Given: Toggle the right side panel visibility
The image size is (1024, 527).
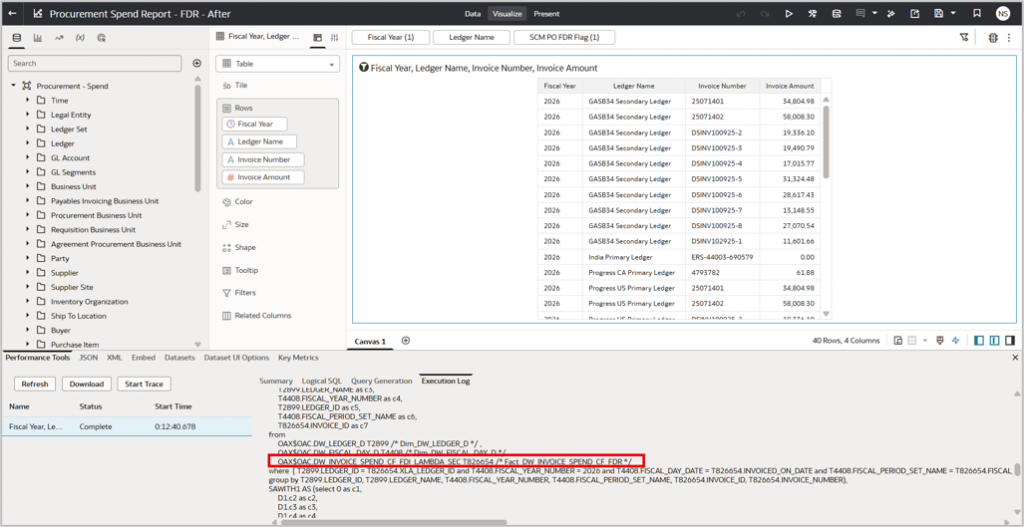Looking at the screenshot, I should (1010, 340).
